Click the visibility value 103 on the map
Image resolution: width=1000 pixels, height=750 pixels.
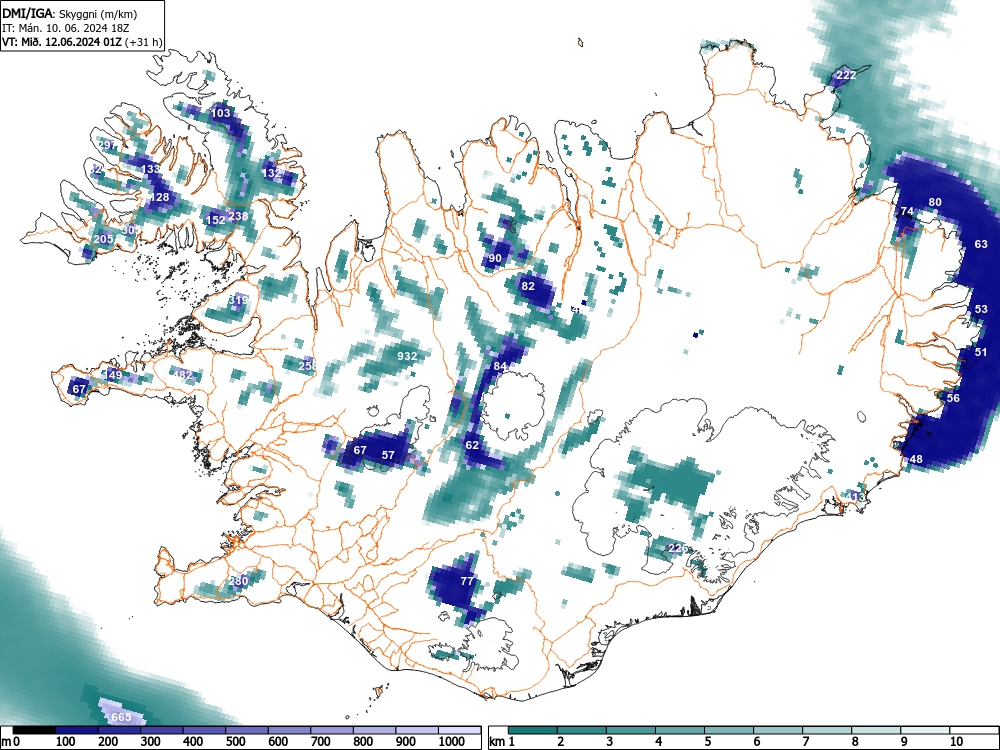[x=221, y=113]
